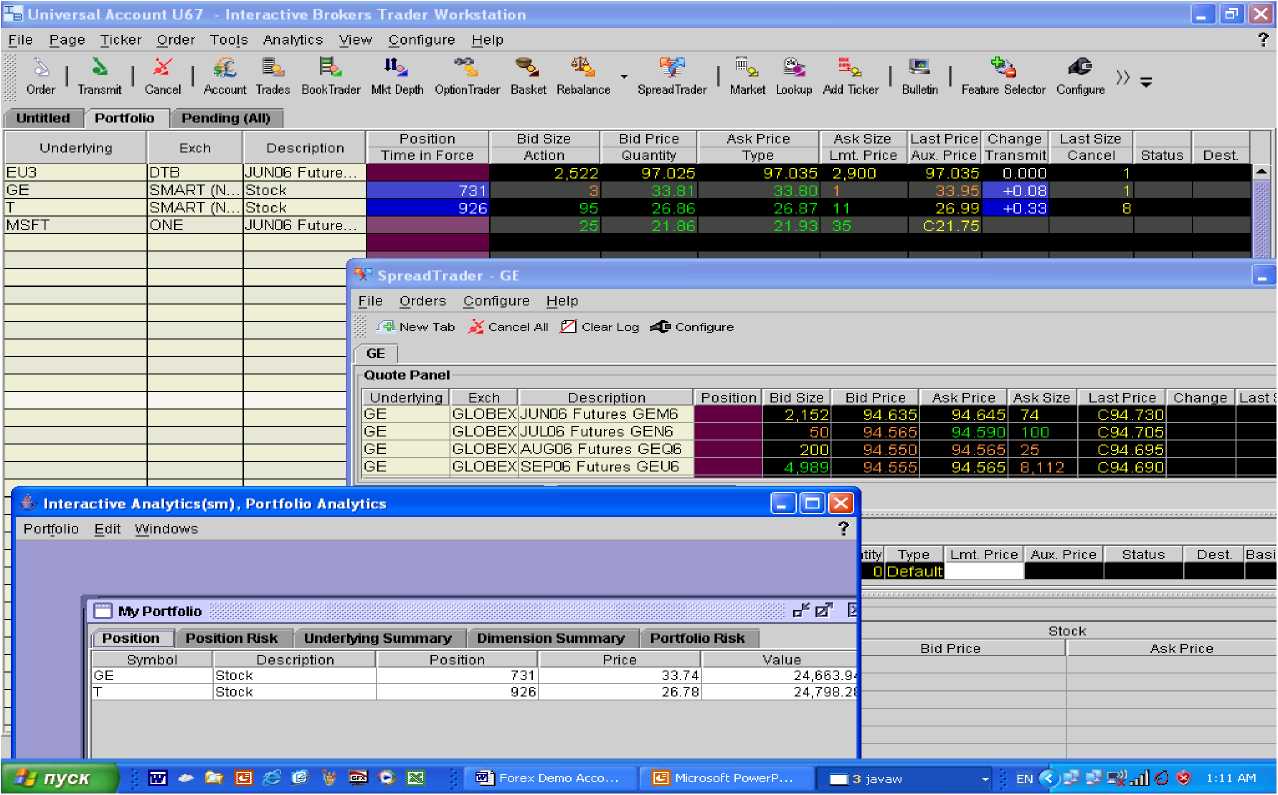Open the Ticker menu

(x=121, y=40)
